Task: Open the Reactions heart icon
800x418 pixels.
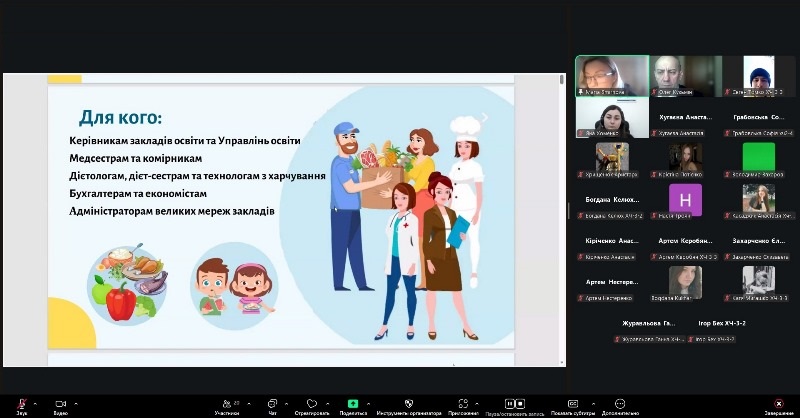Action: click(x=312, y=403)
